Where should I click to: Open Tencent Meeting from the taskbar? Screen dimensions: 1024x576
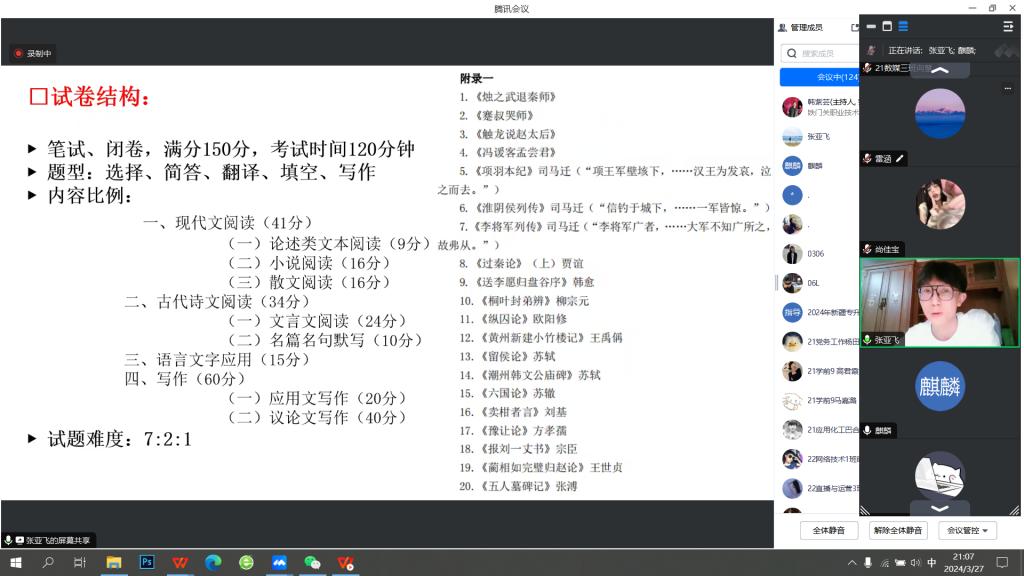point(279,563)
